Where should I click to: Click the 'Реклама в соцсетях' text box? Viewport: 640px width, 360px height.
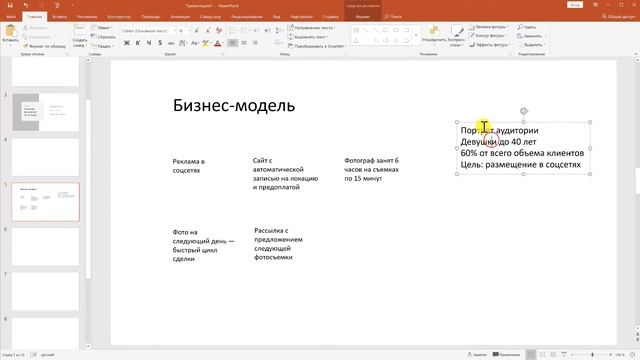tap(189, 166)
